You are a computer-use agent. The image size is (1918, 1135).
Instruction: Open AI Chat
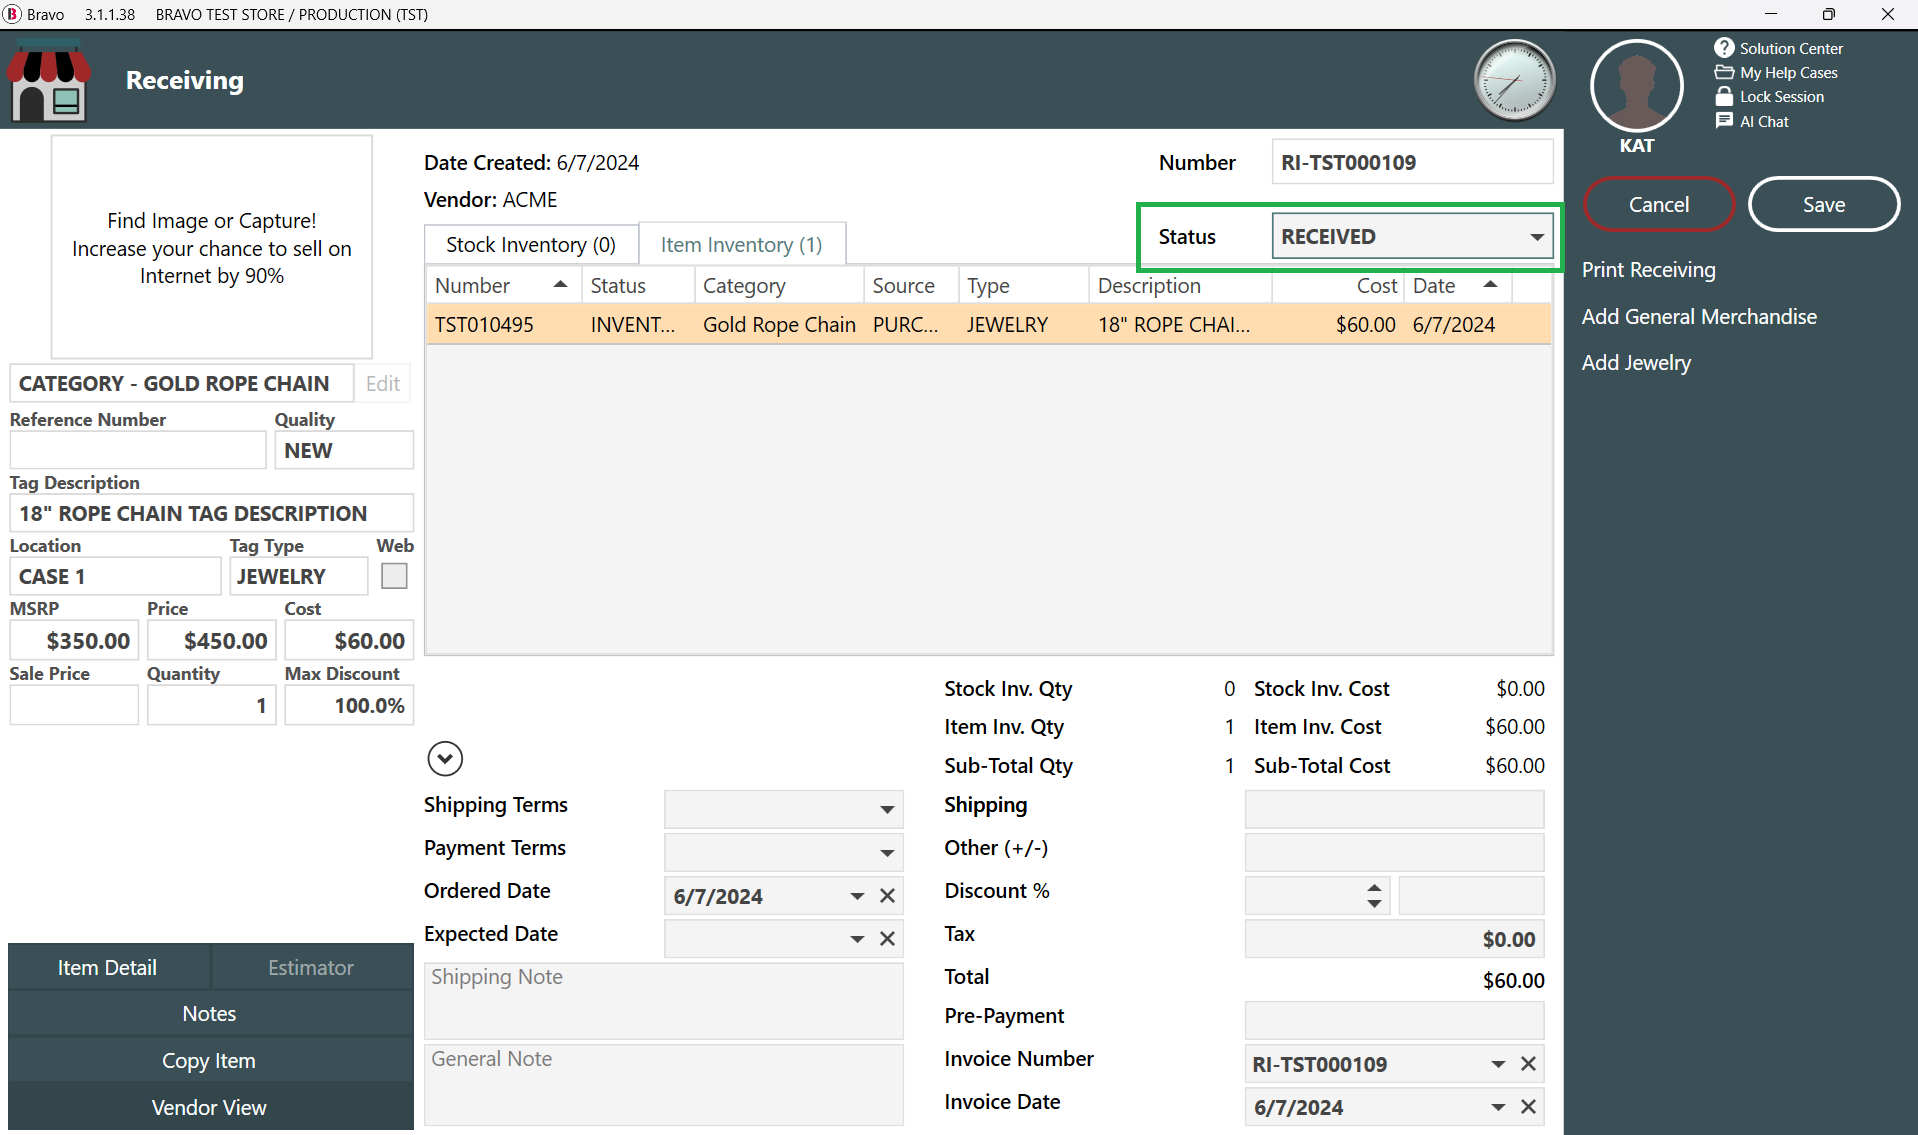1753,121
